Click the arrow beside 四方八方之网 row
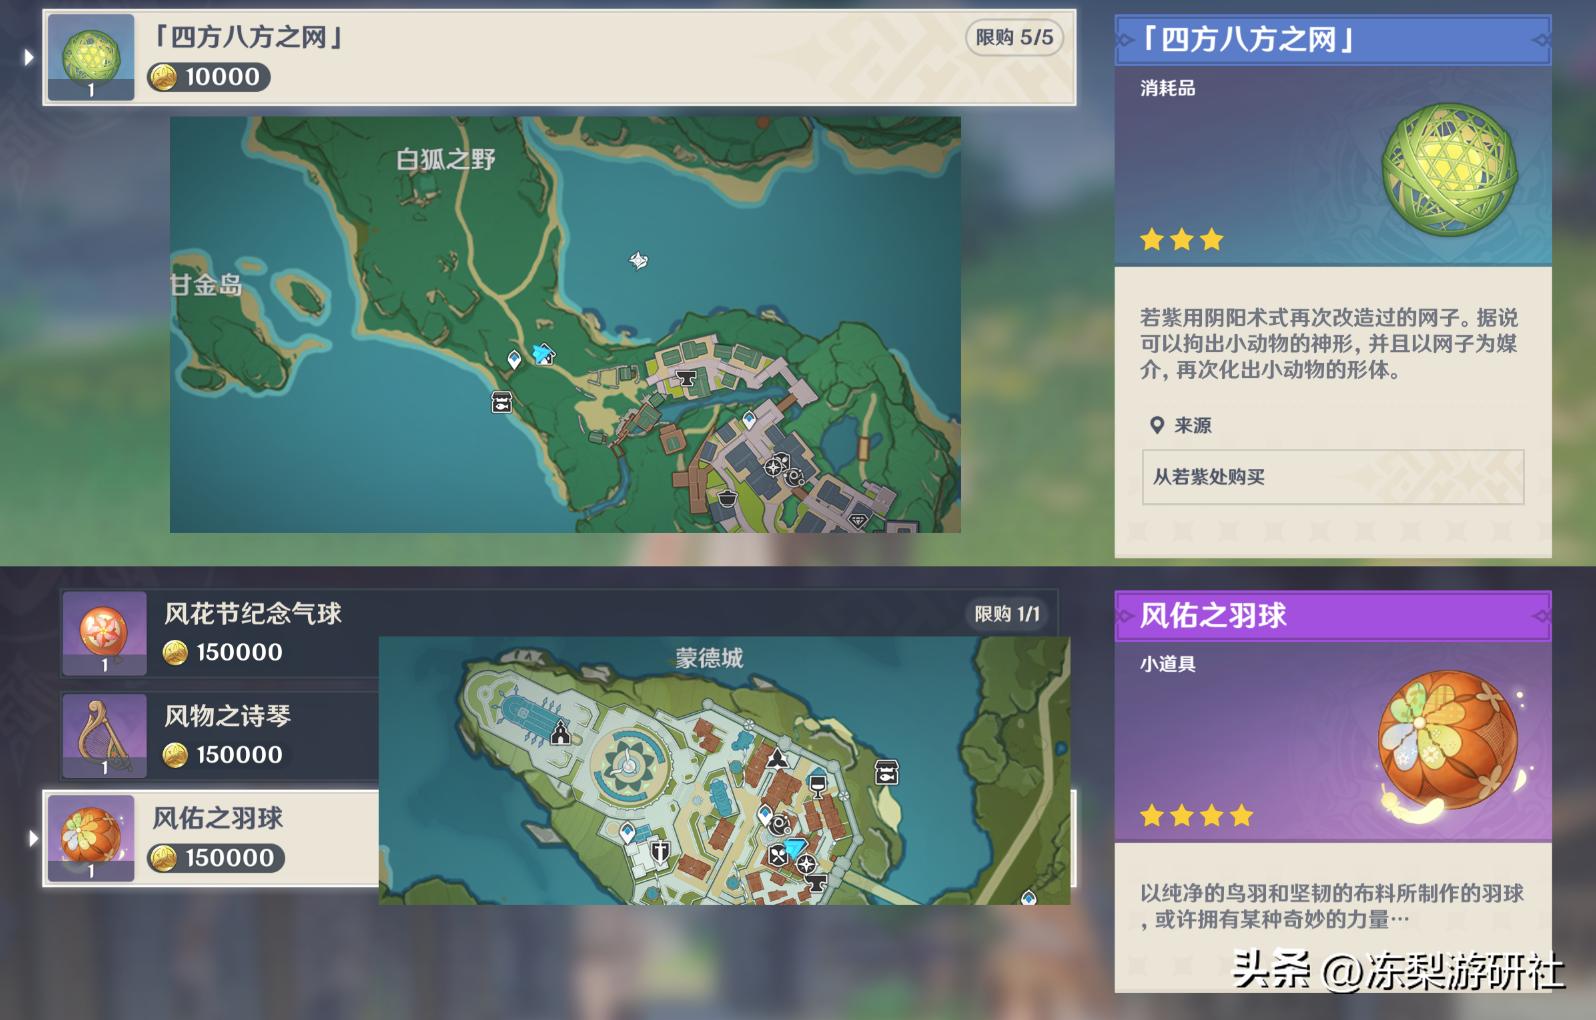 coord(29,58)
